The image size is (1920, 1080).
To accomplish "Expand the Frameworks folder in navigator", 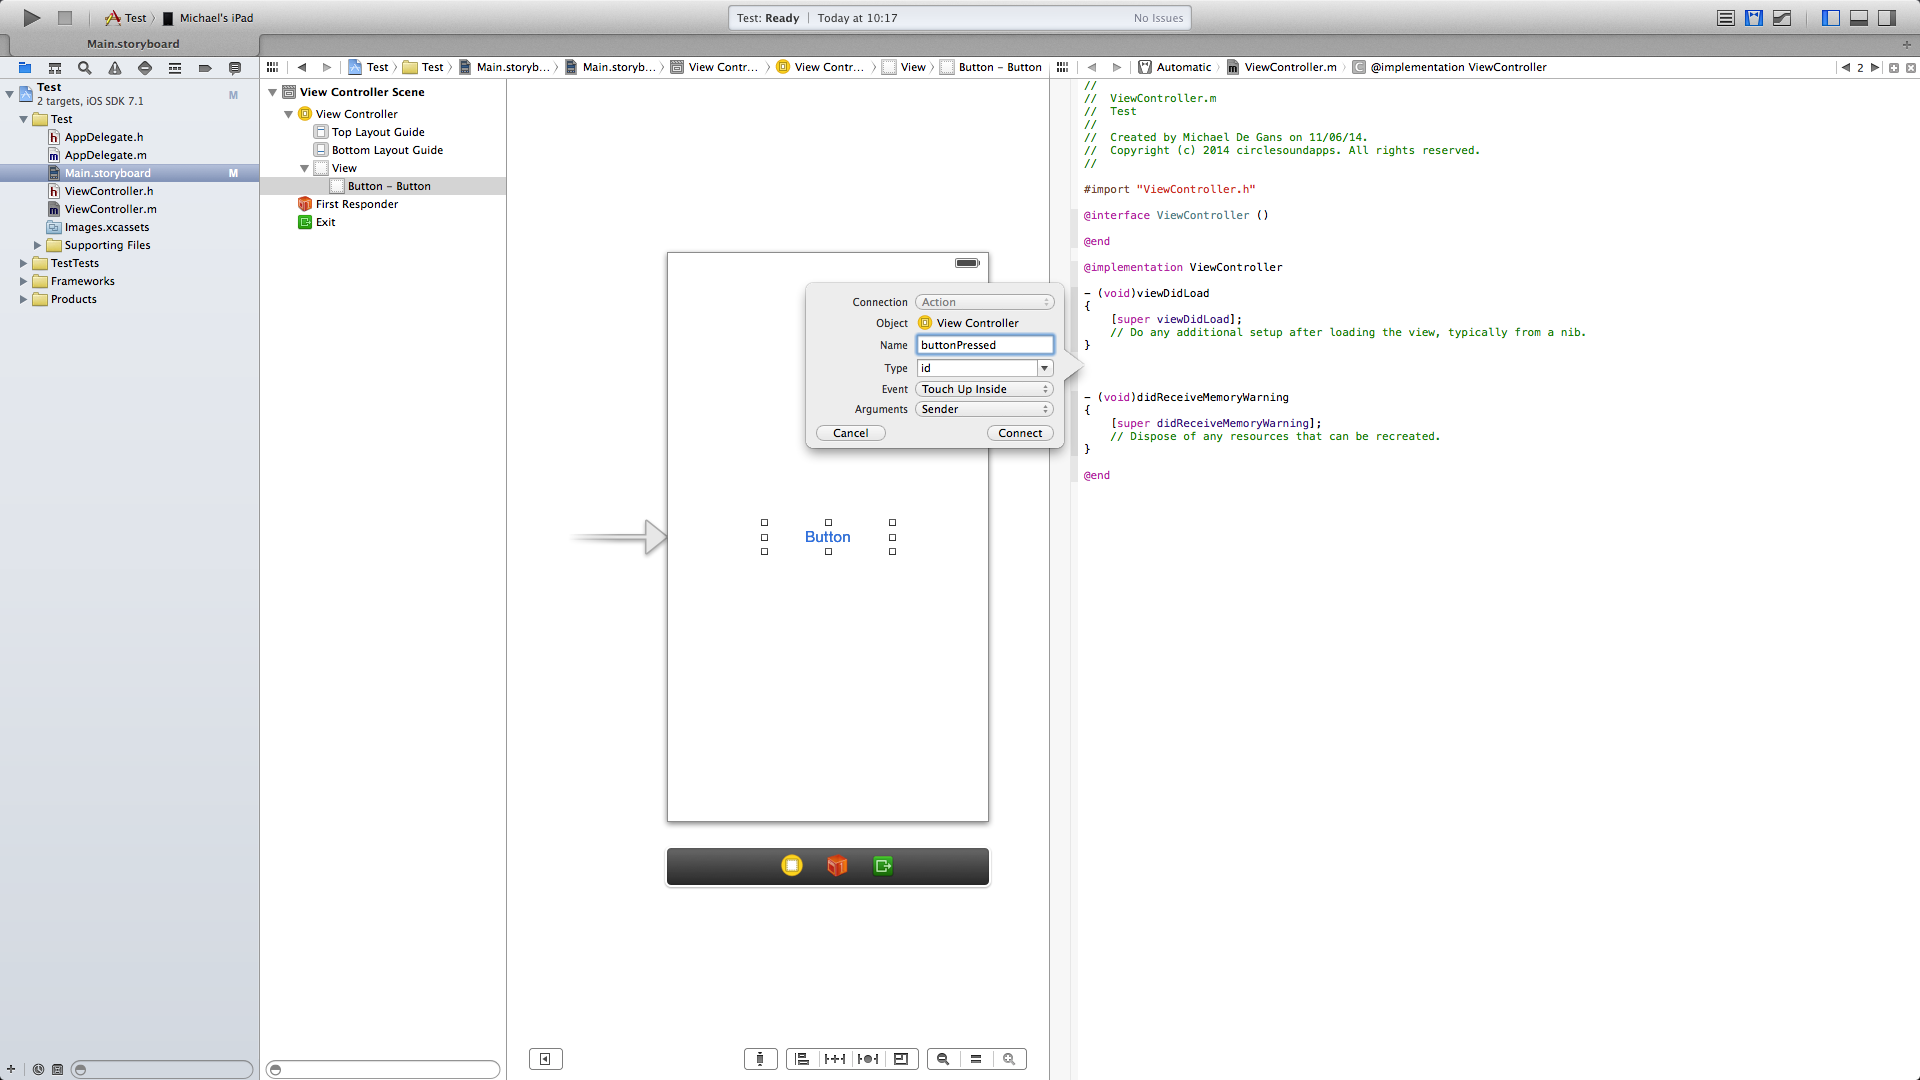I will point(23,281).
